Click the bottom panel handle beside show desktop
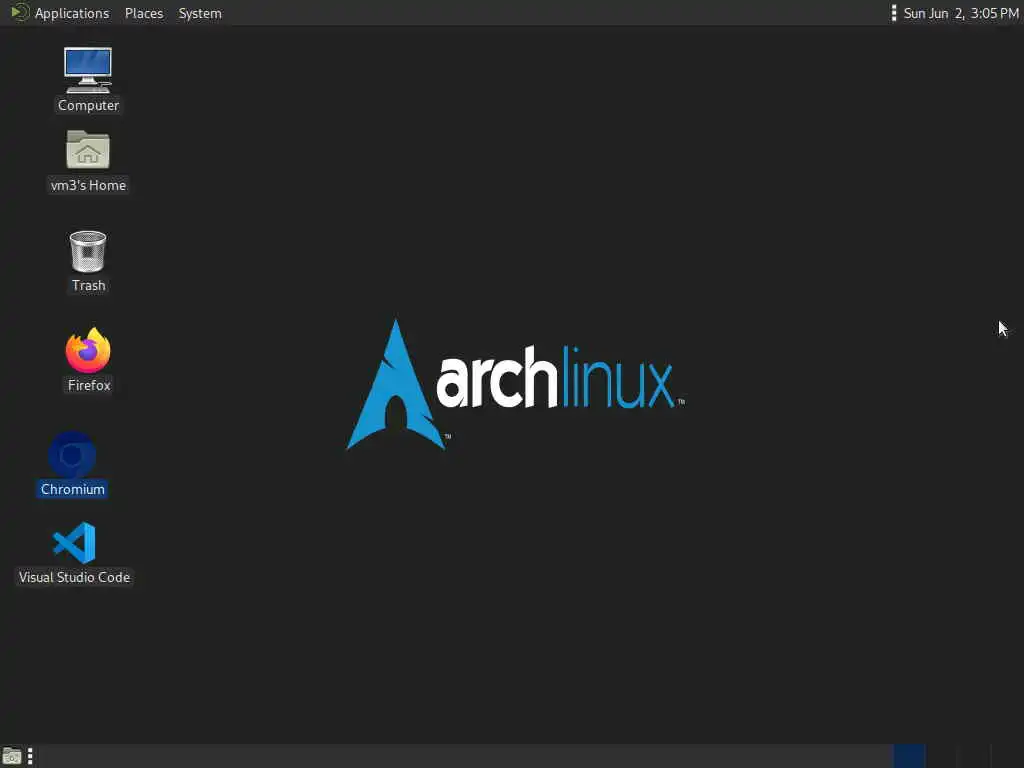The height and width of the screenshot is (768, 1024). (x=30, y=756)
